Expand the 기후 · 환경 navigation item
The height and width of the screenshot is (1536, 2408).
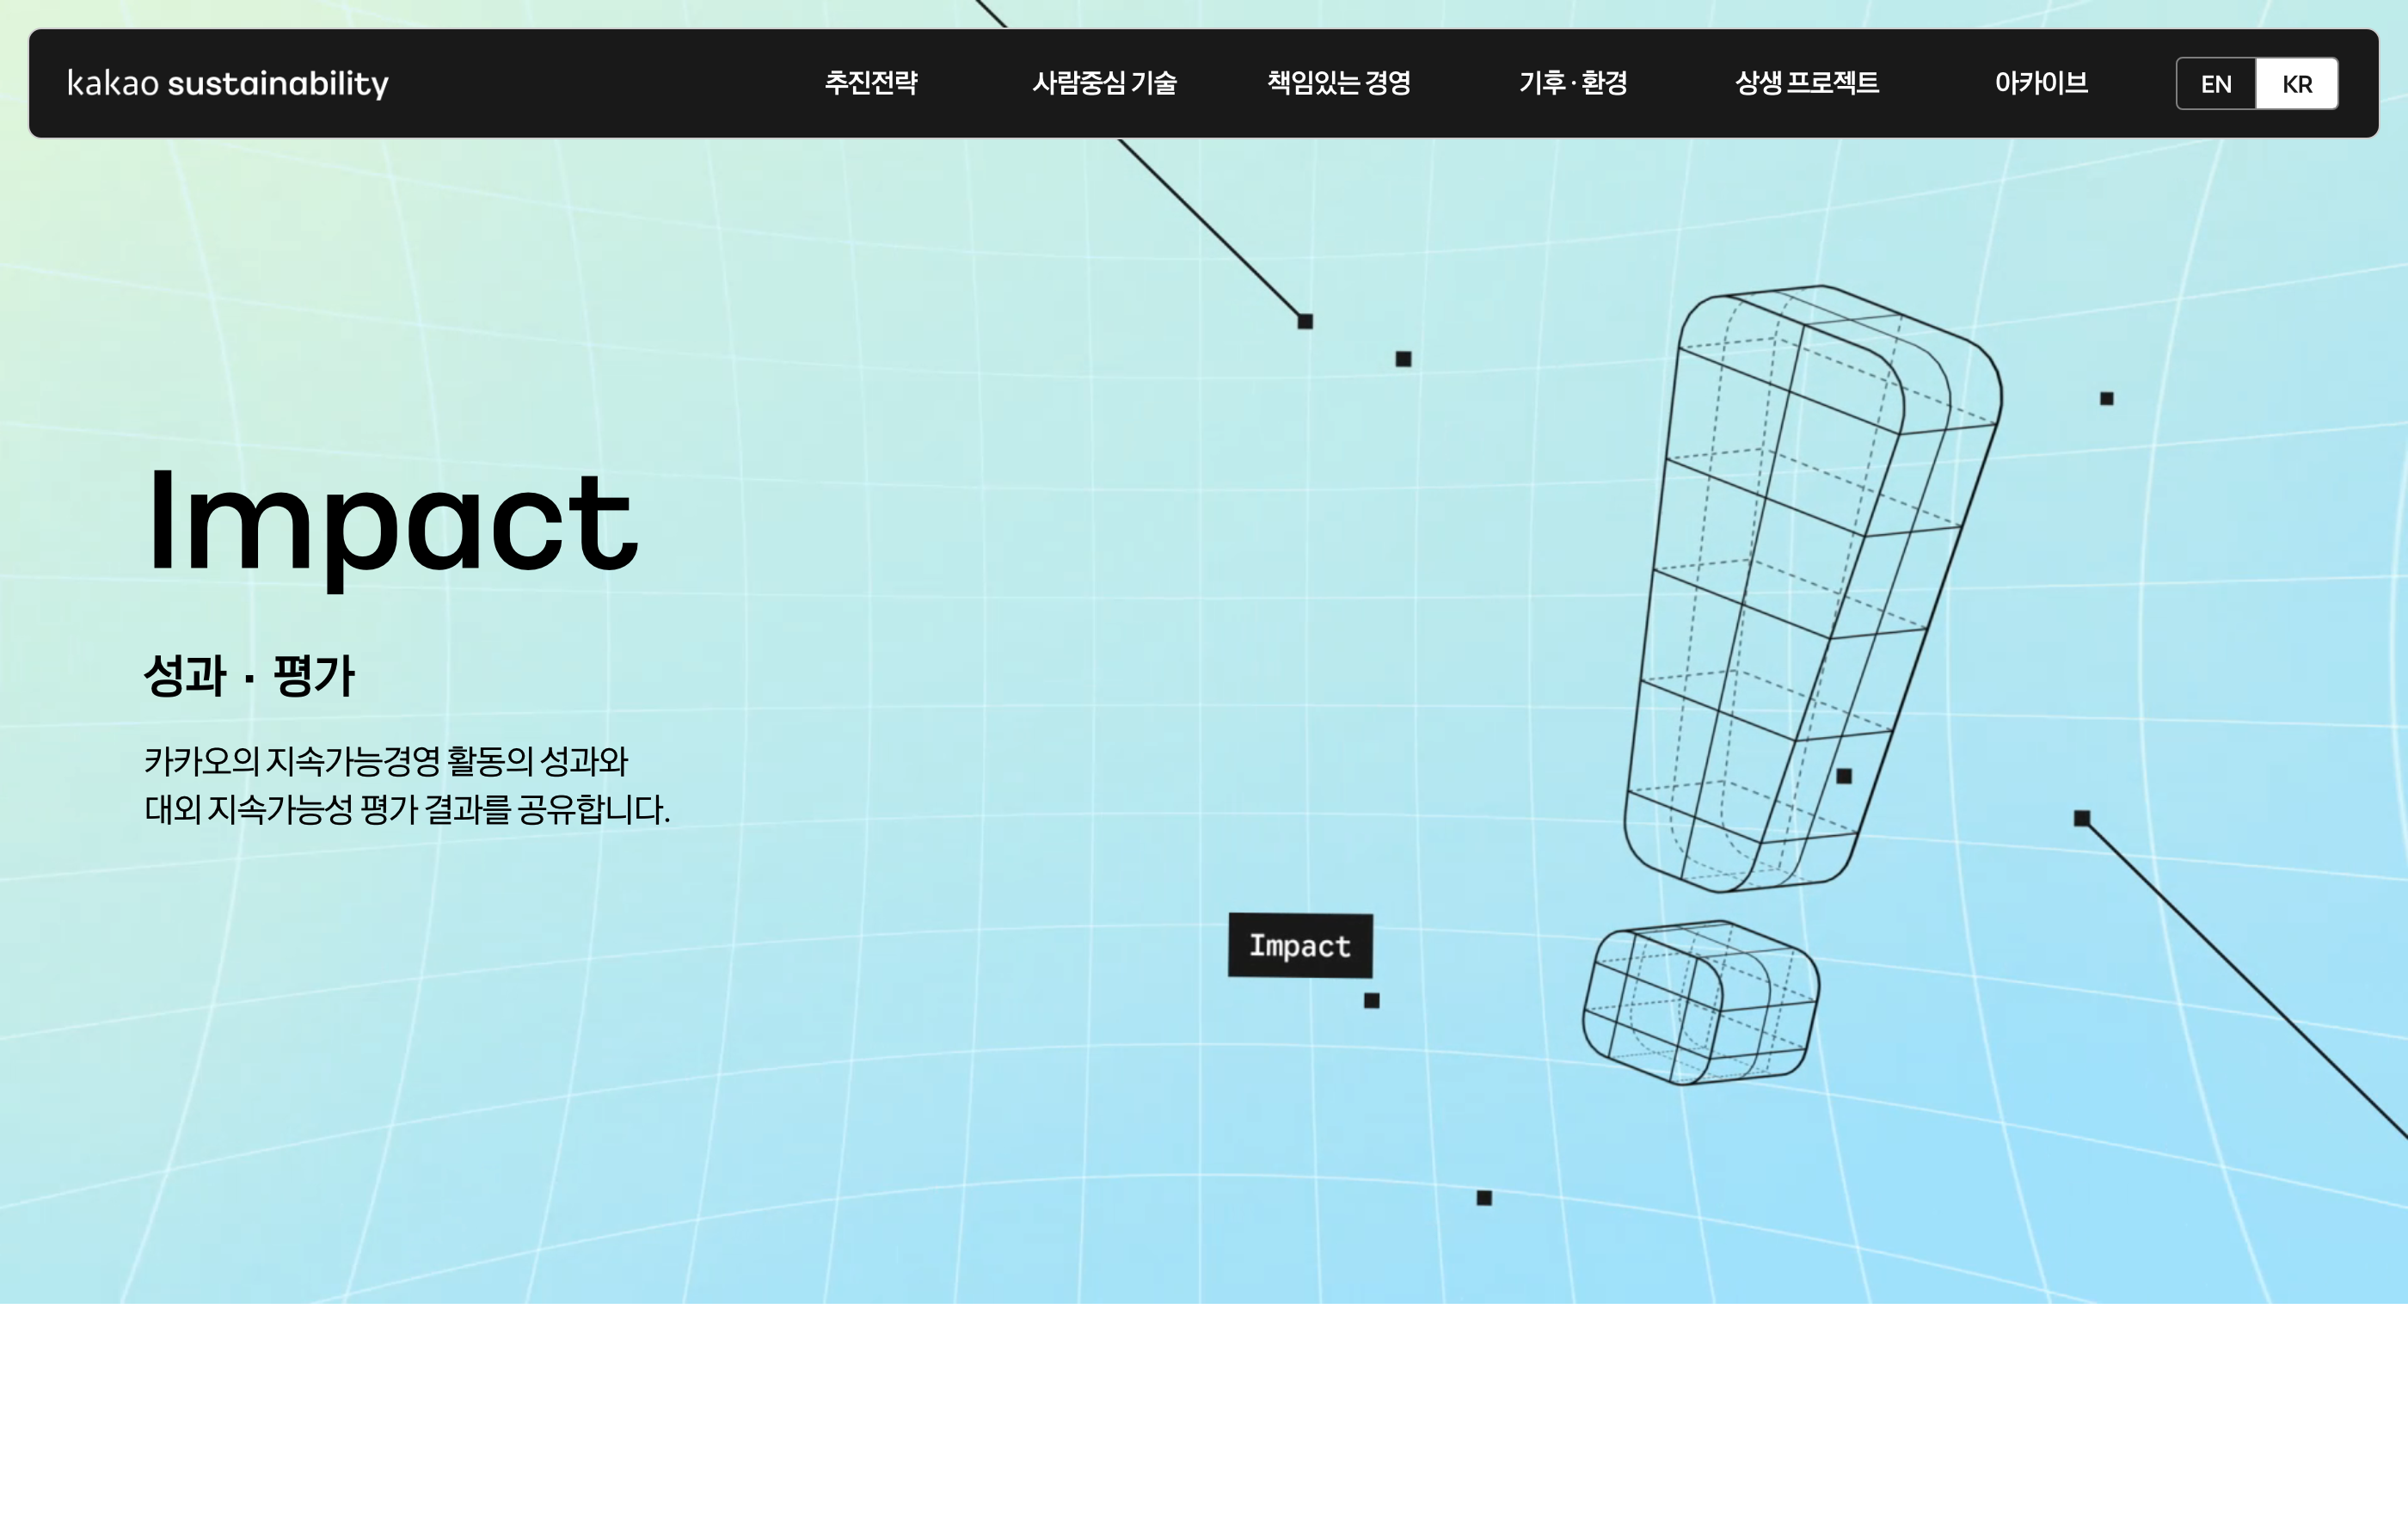point(1573,83)
